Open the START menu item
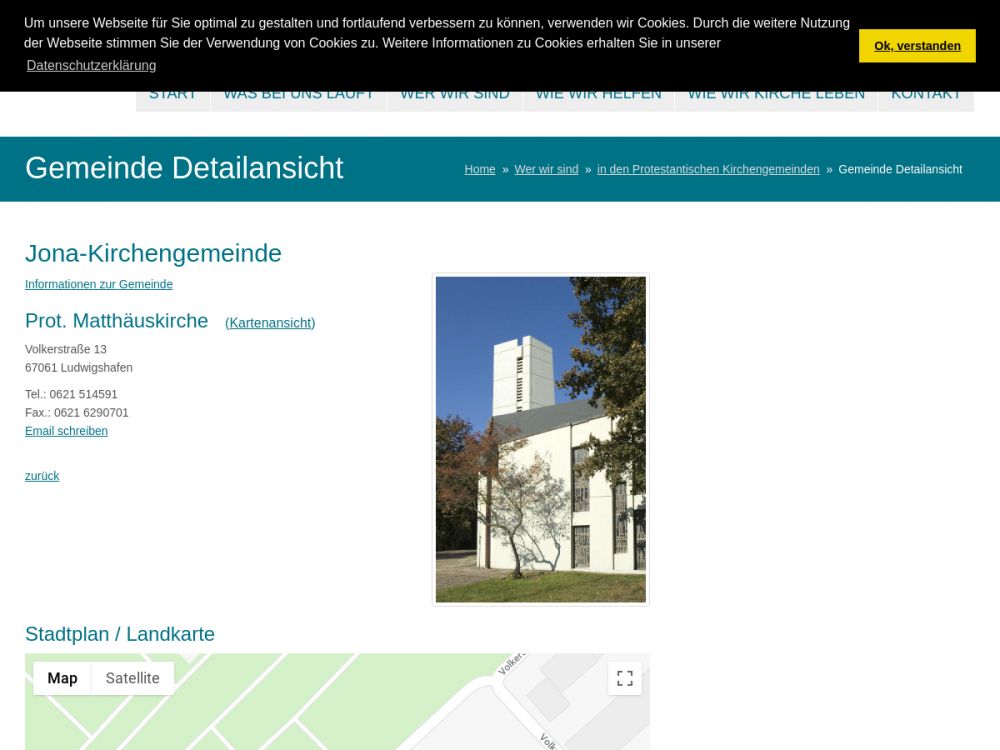 (x=173, y=98)
